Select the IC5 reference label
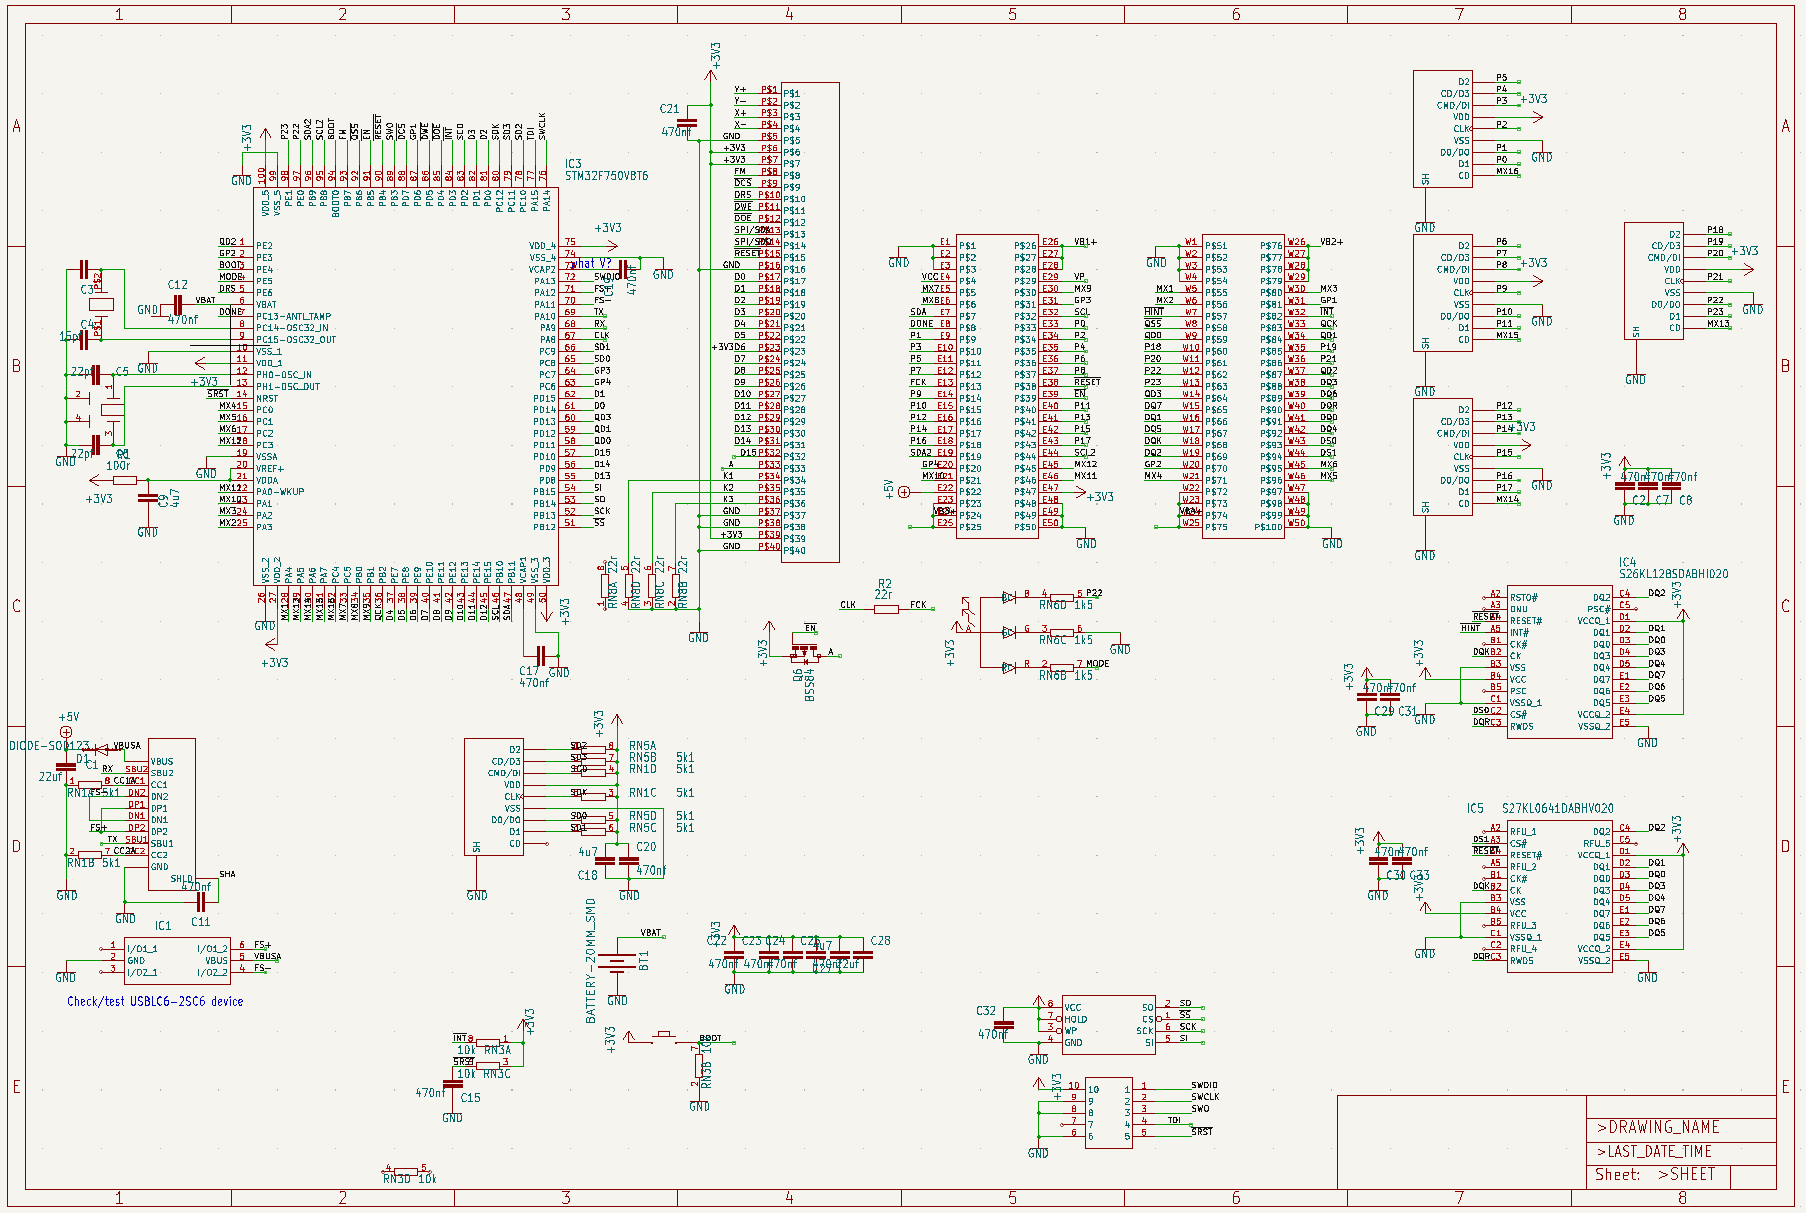1806x1213 pixels. coord(1475,808)
